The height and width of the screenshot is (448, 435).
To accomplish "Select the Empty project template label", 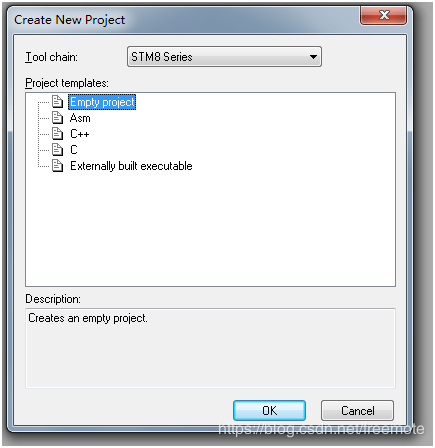I will tap(102, 102).
